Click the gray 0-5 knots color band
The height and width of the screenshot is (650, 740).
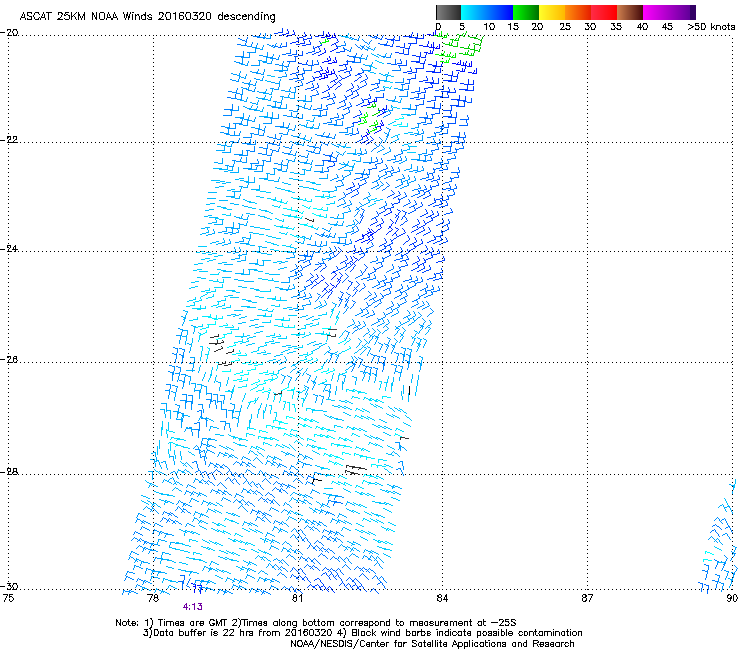pyautogui.click(x=448, y=12)
